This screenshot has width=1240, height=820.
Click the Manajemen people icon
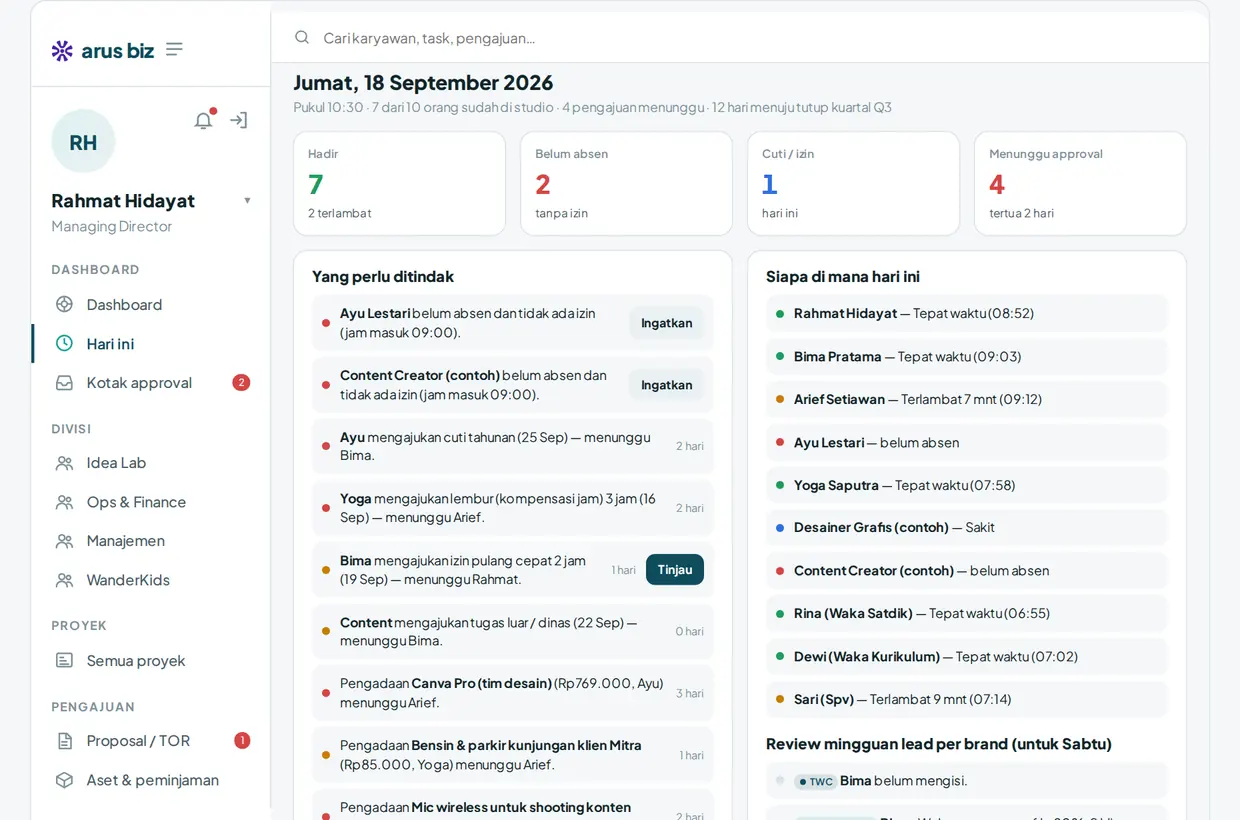point(64,541)
